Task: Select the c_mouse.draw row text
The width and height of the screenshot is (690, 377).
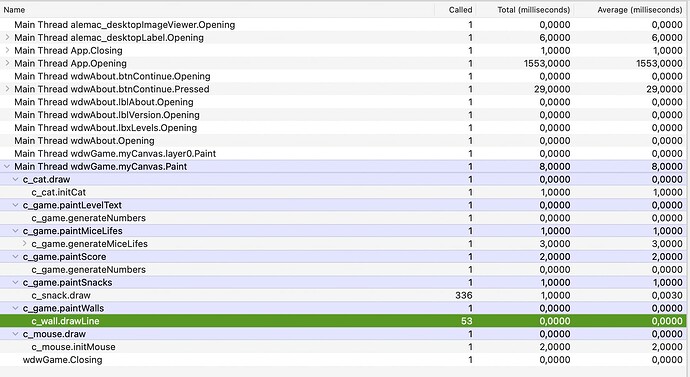Action: click(54, 334)
